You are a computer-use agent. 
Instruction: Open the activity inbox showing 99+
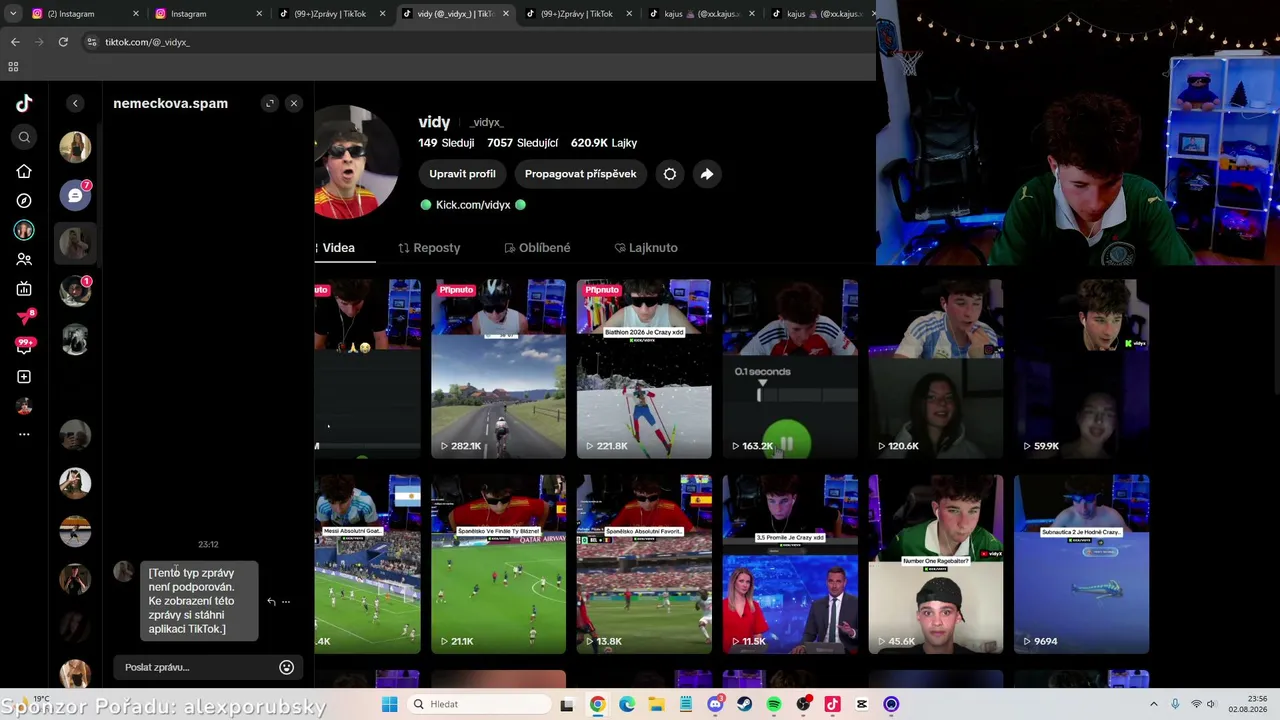25,346
